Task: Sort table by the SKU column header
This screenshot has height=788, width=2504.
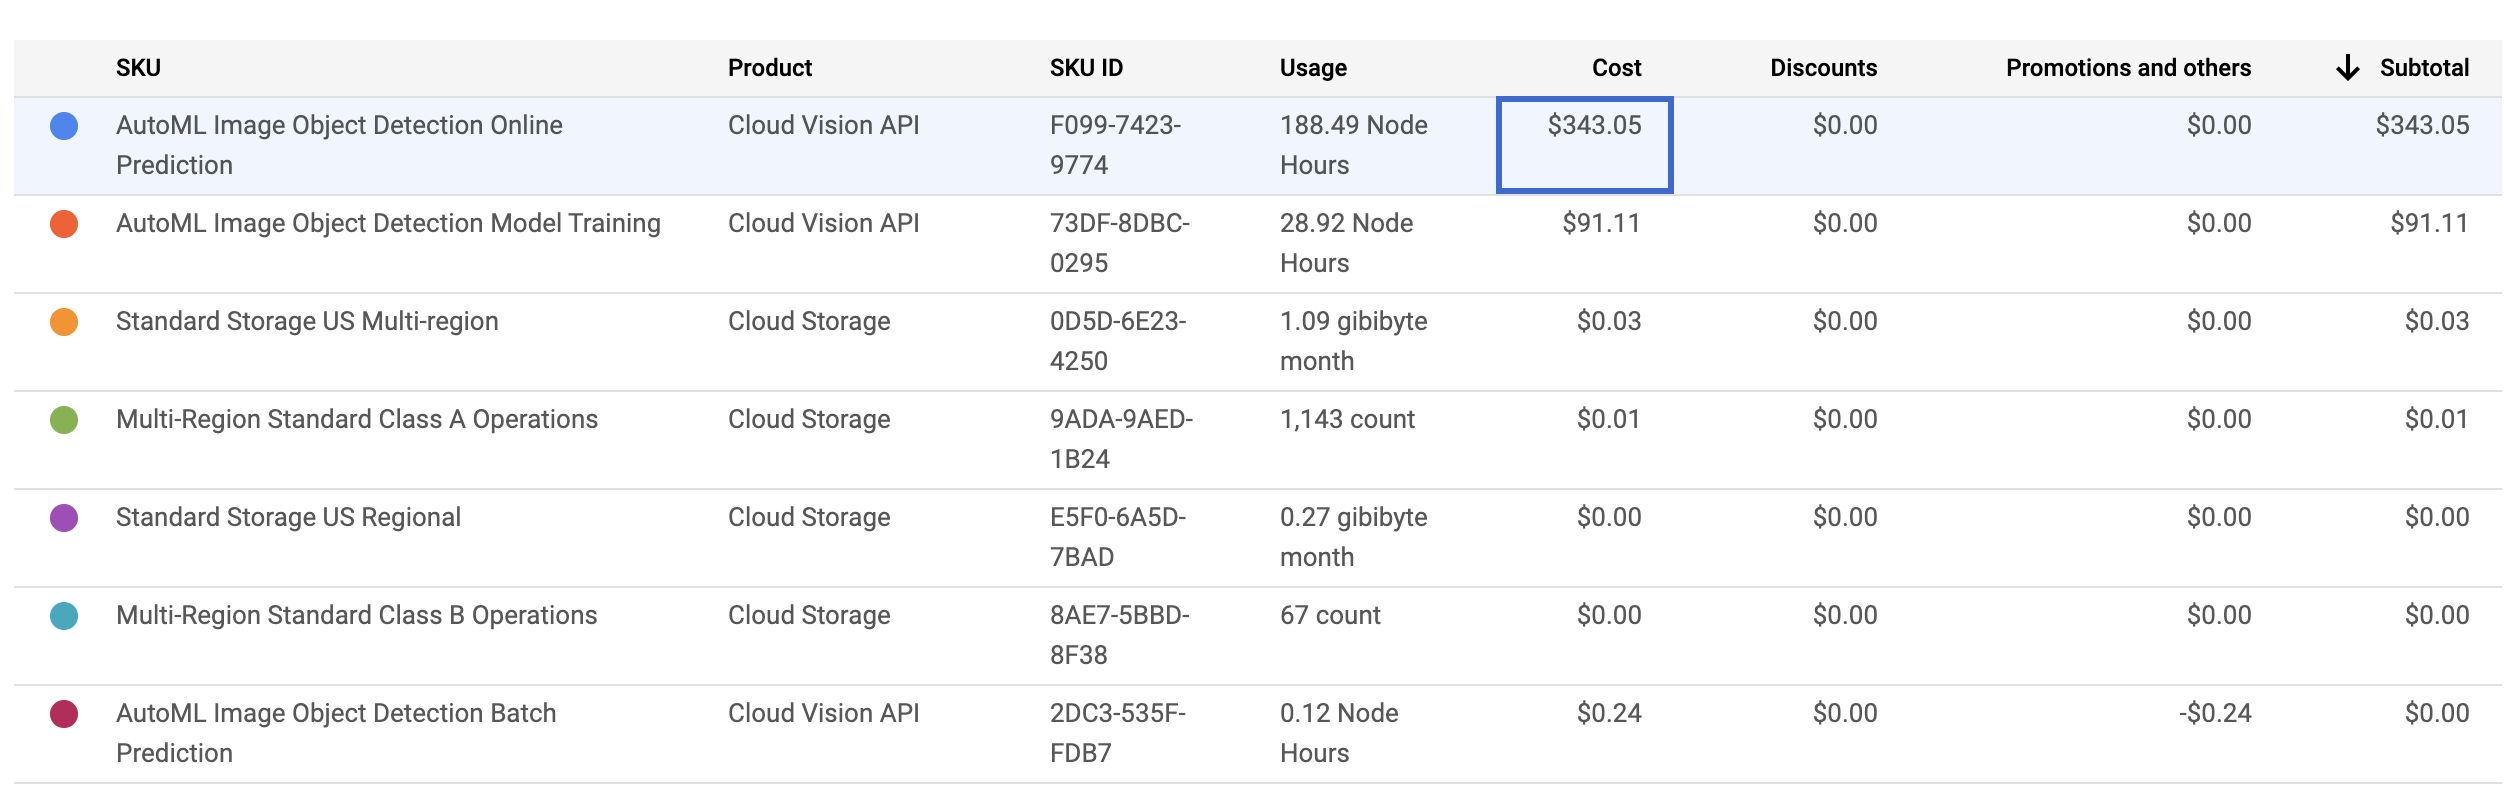Action: point(138,68)
